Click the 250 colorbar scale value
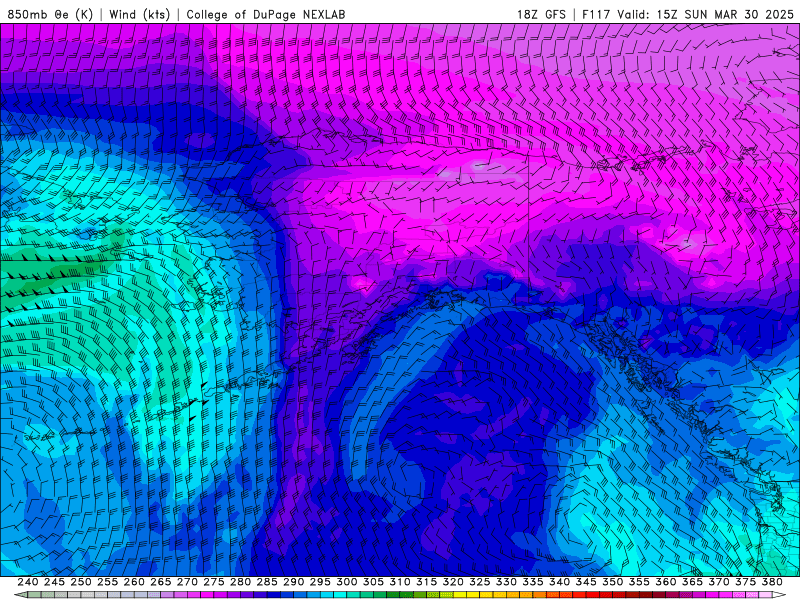Screen dimensions: 800x600 coord(81,582)
